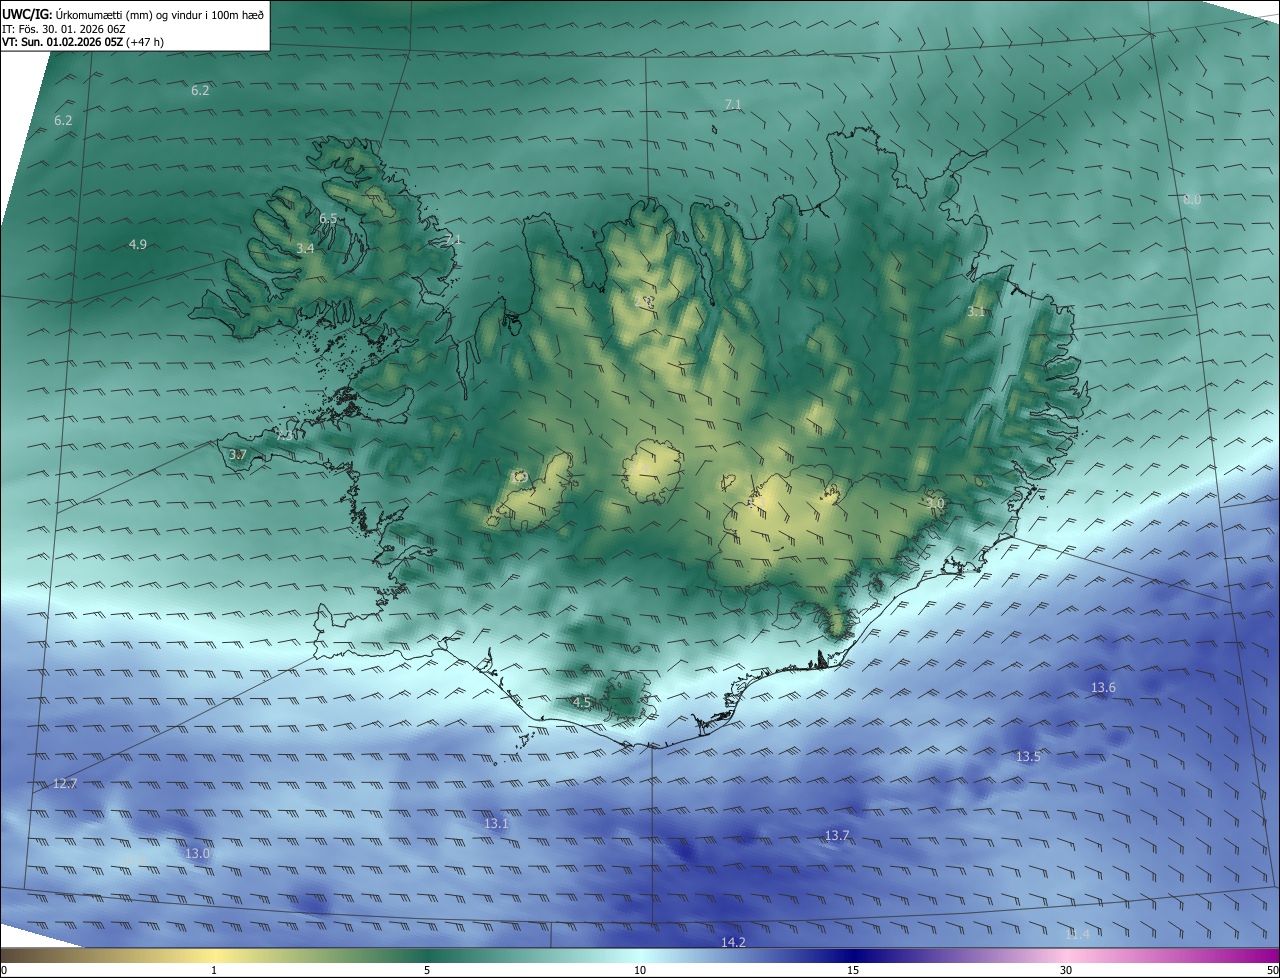Click the 4.9 value west of the Westfjords
This screenshot has height=978, width=1280.
138,244
